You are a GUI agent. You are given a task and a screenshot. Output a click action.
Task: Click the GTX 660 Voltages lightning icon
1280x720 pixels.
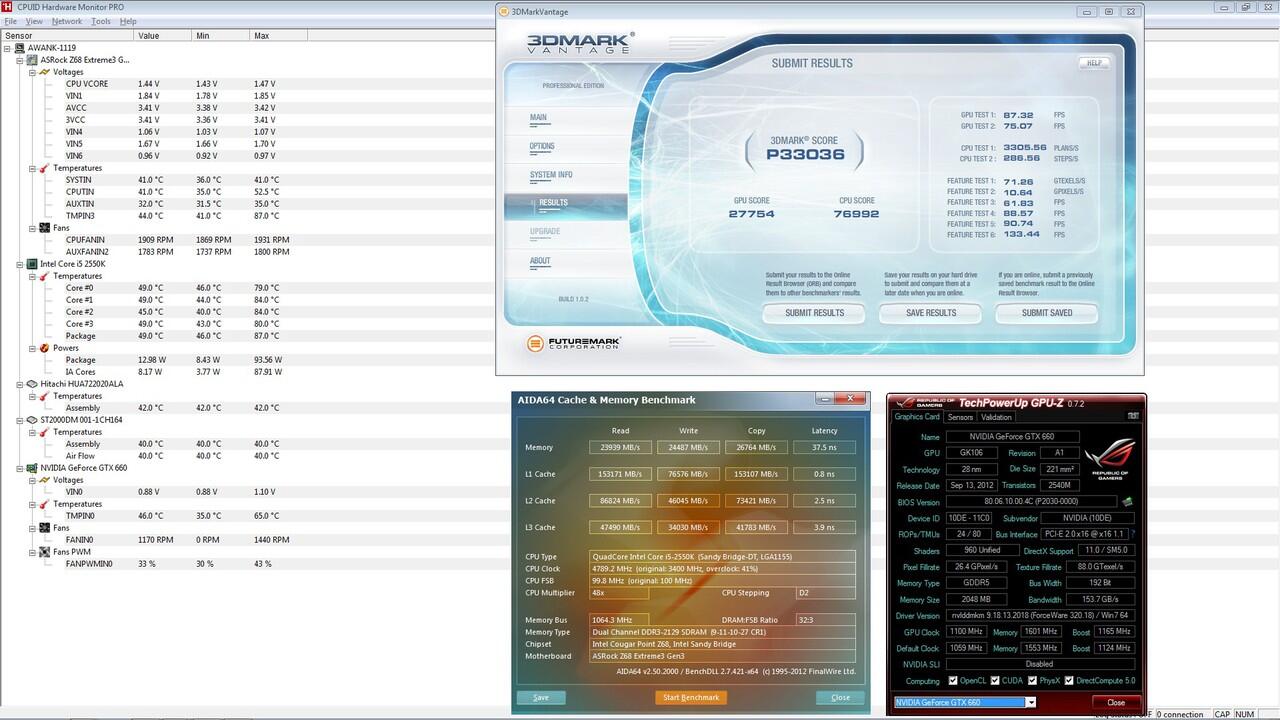coord(44,480)
